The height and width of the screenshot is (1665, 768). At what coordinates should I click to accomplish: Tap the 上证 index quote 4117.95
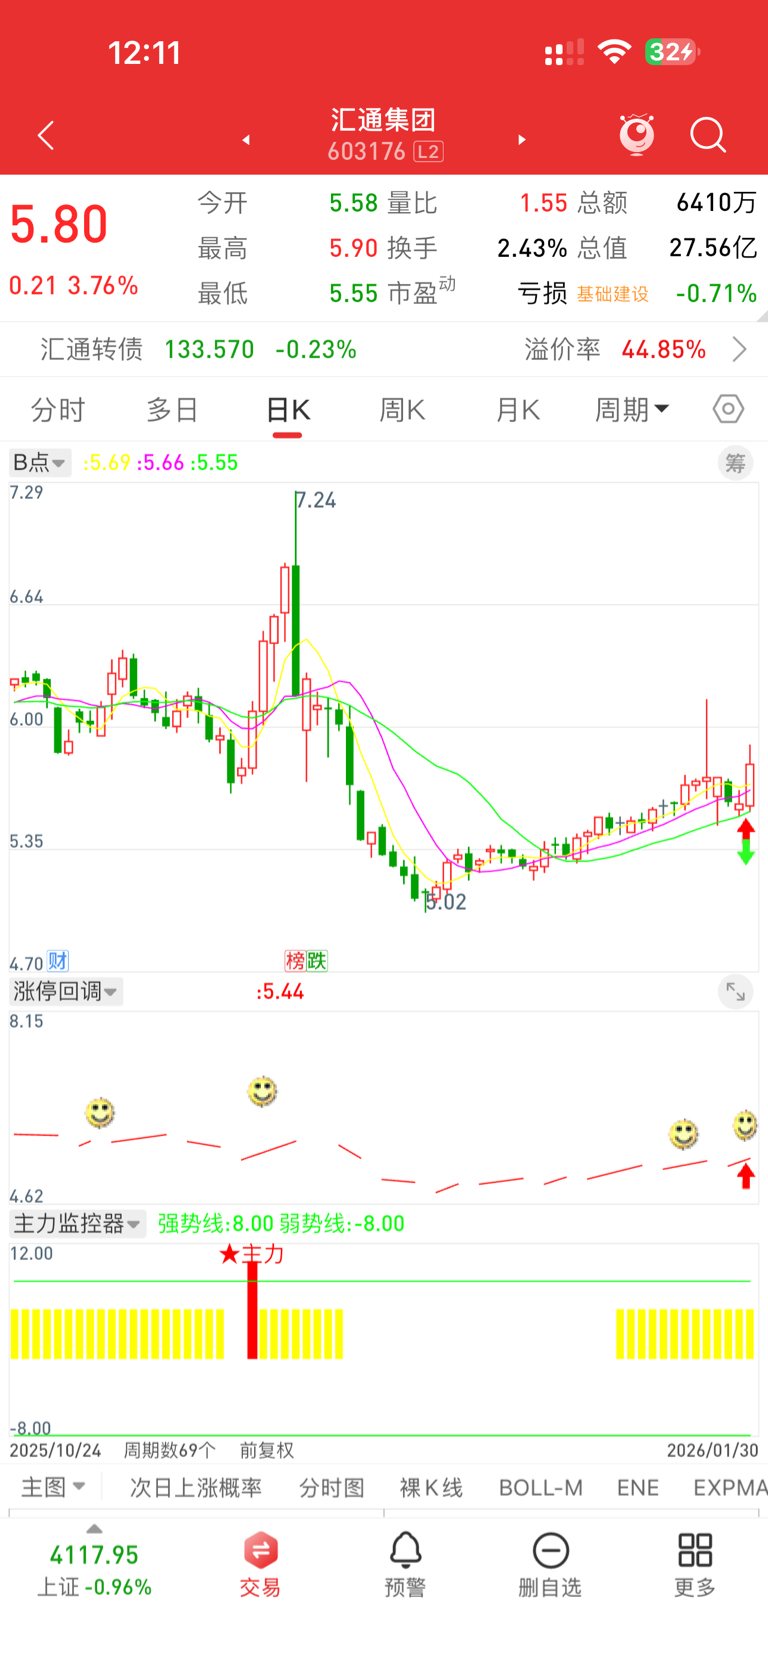(94, 1555)
